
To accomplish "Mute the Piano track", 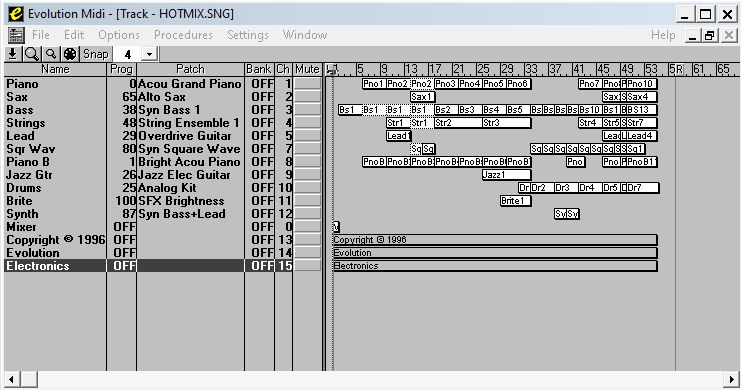I will (307, 84).
